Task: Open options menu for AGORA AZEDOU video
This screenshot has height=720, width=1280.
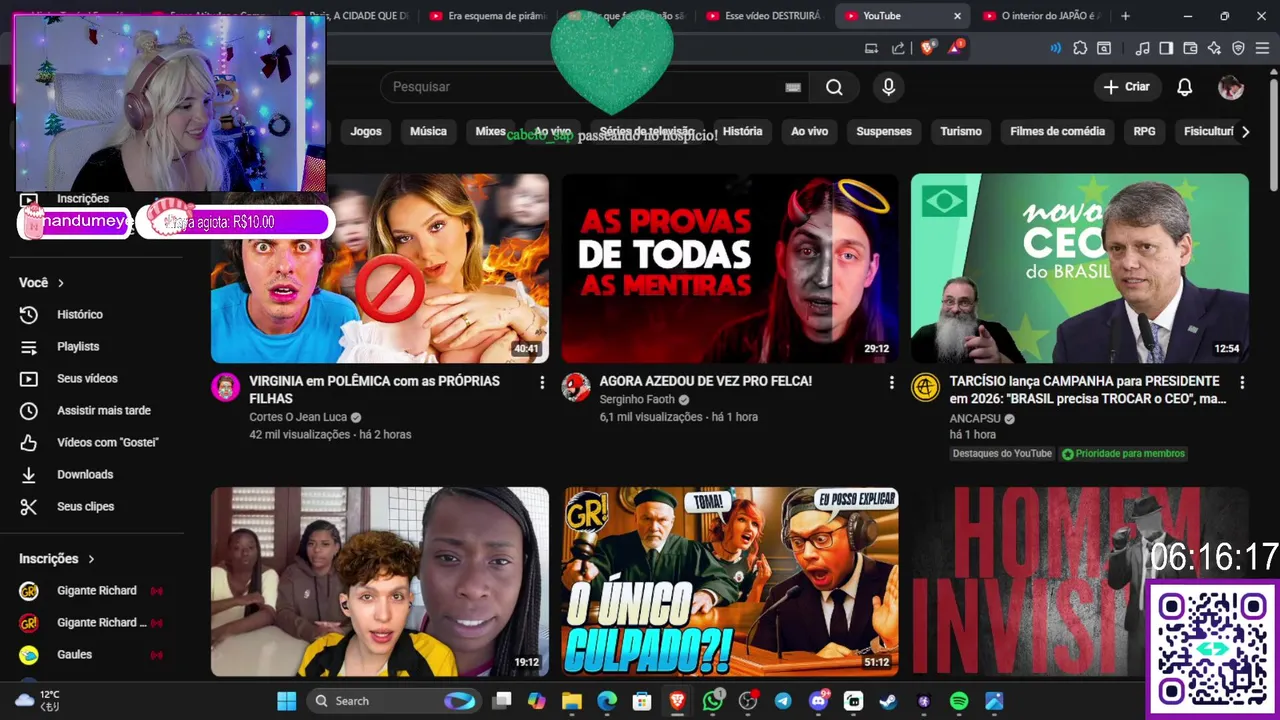Action: tap(891, 382)
